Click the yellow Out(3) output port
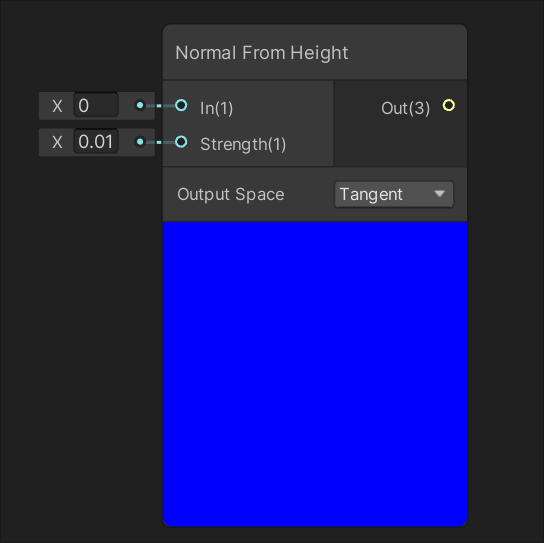The width and height of the screenshot is (544, 543). 449,105
